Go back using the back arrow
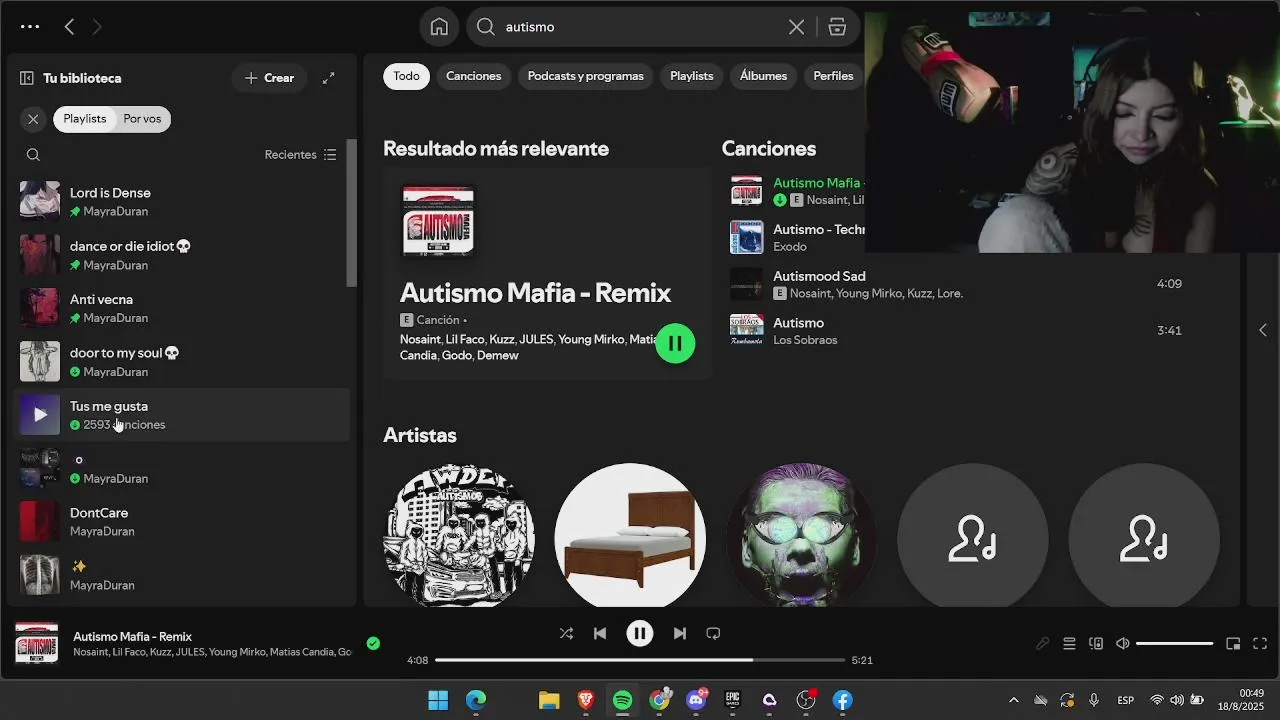Image resolution: width=1280 pixels, height=720 pixels. [69, 27]
